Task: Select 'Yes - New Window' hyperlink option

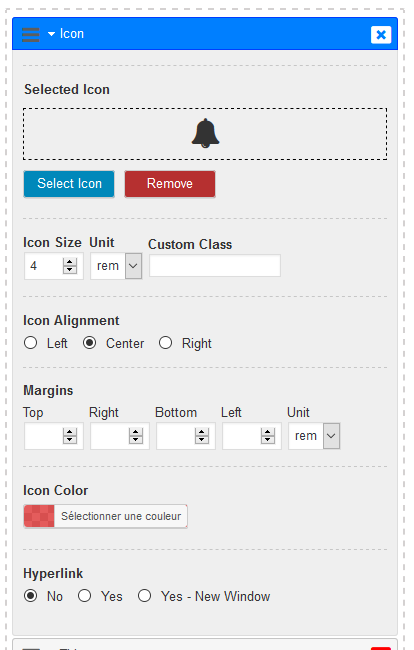Action: tap(144, 596)
